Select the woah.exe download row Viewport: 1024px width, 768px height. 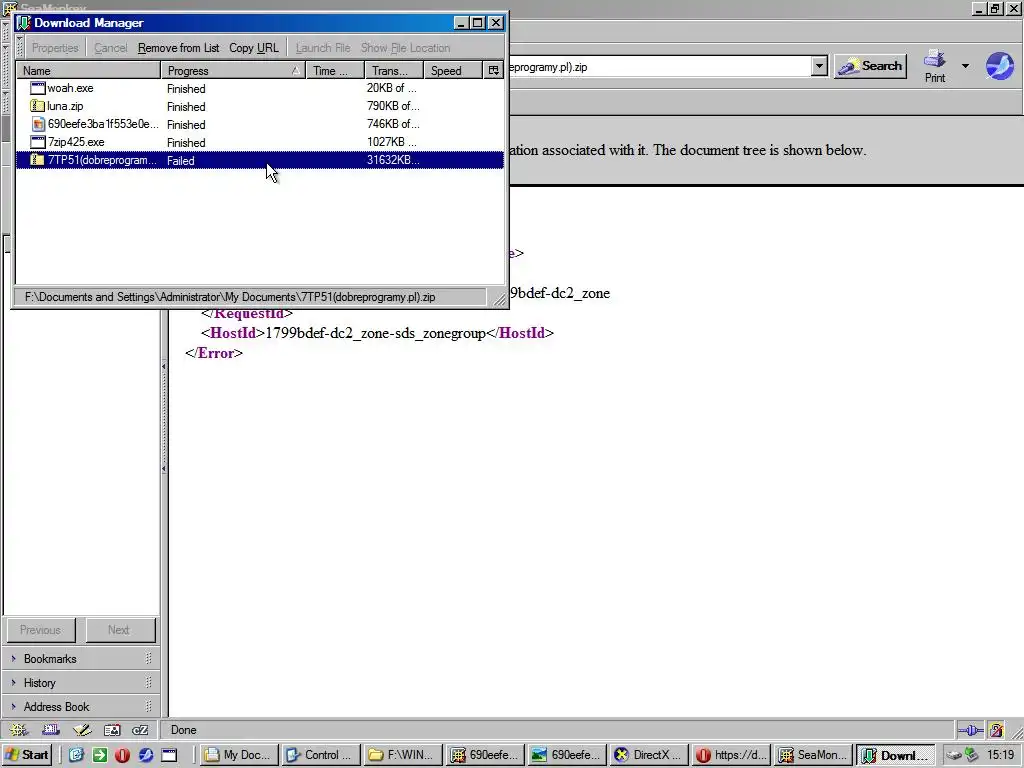260,88
